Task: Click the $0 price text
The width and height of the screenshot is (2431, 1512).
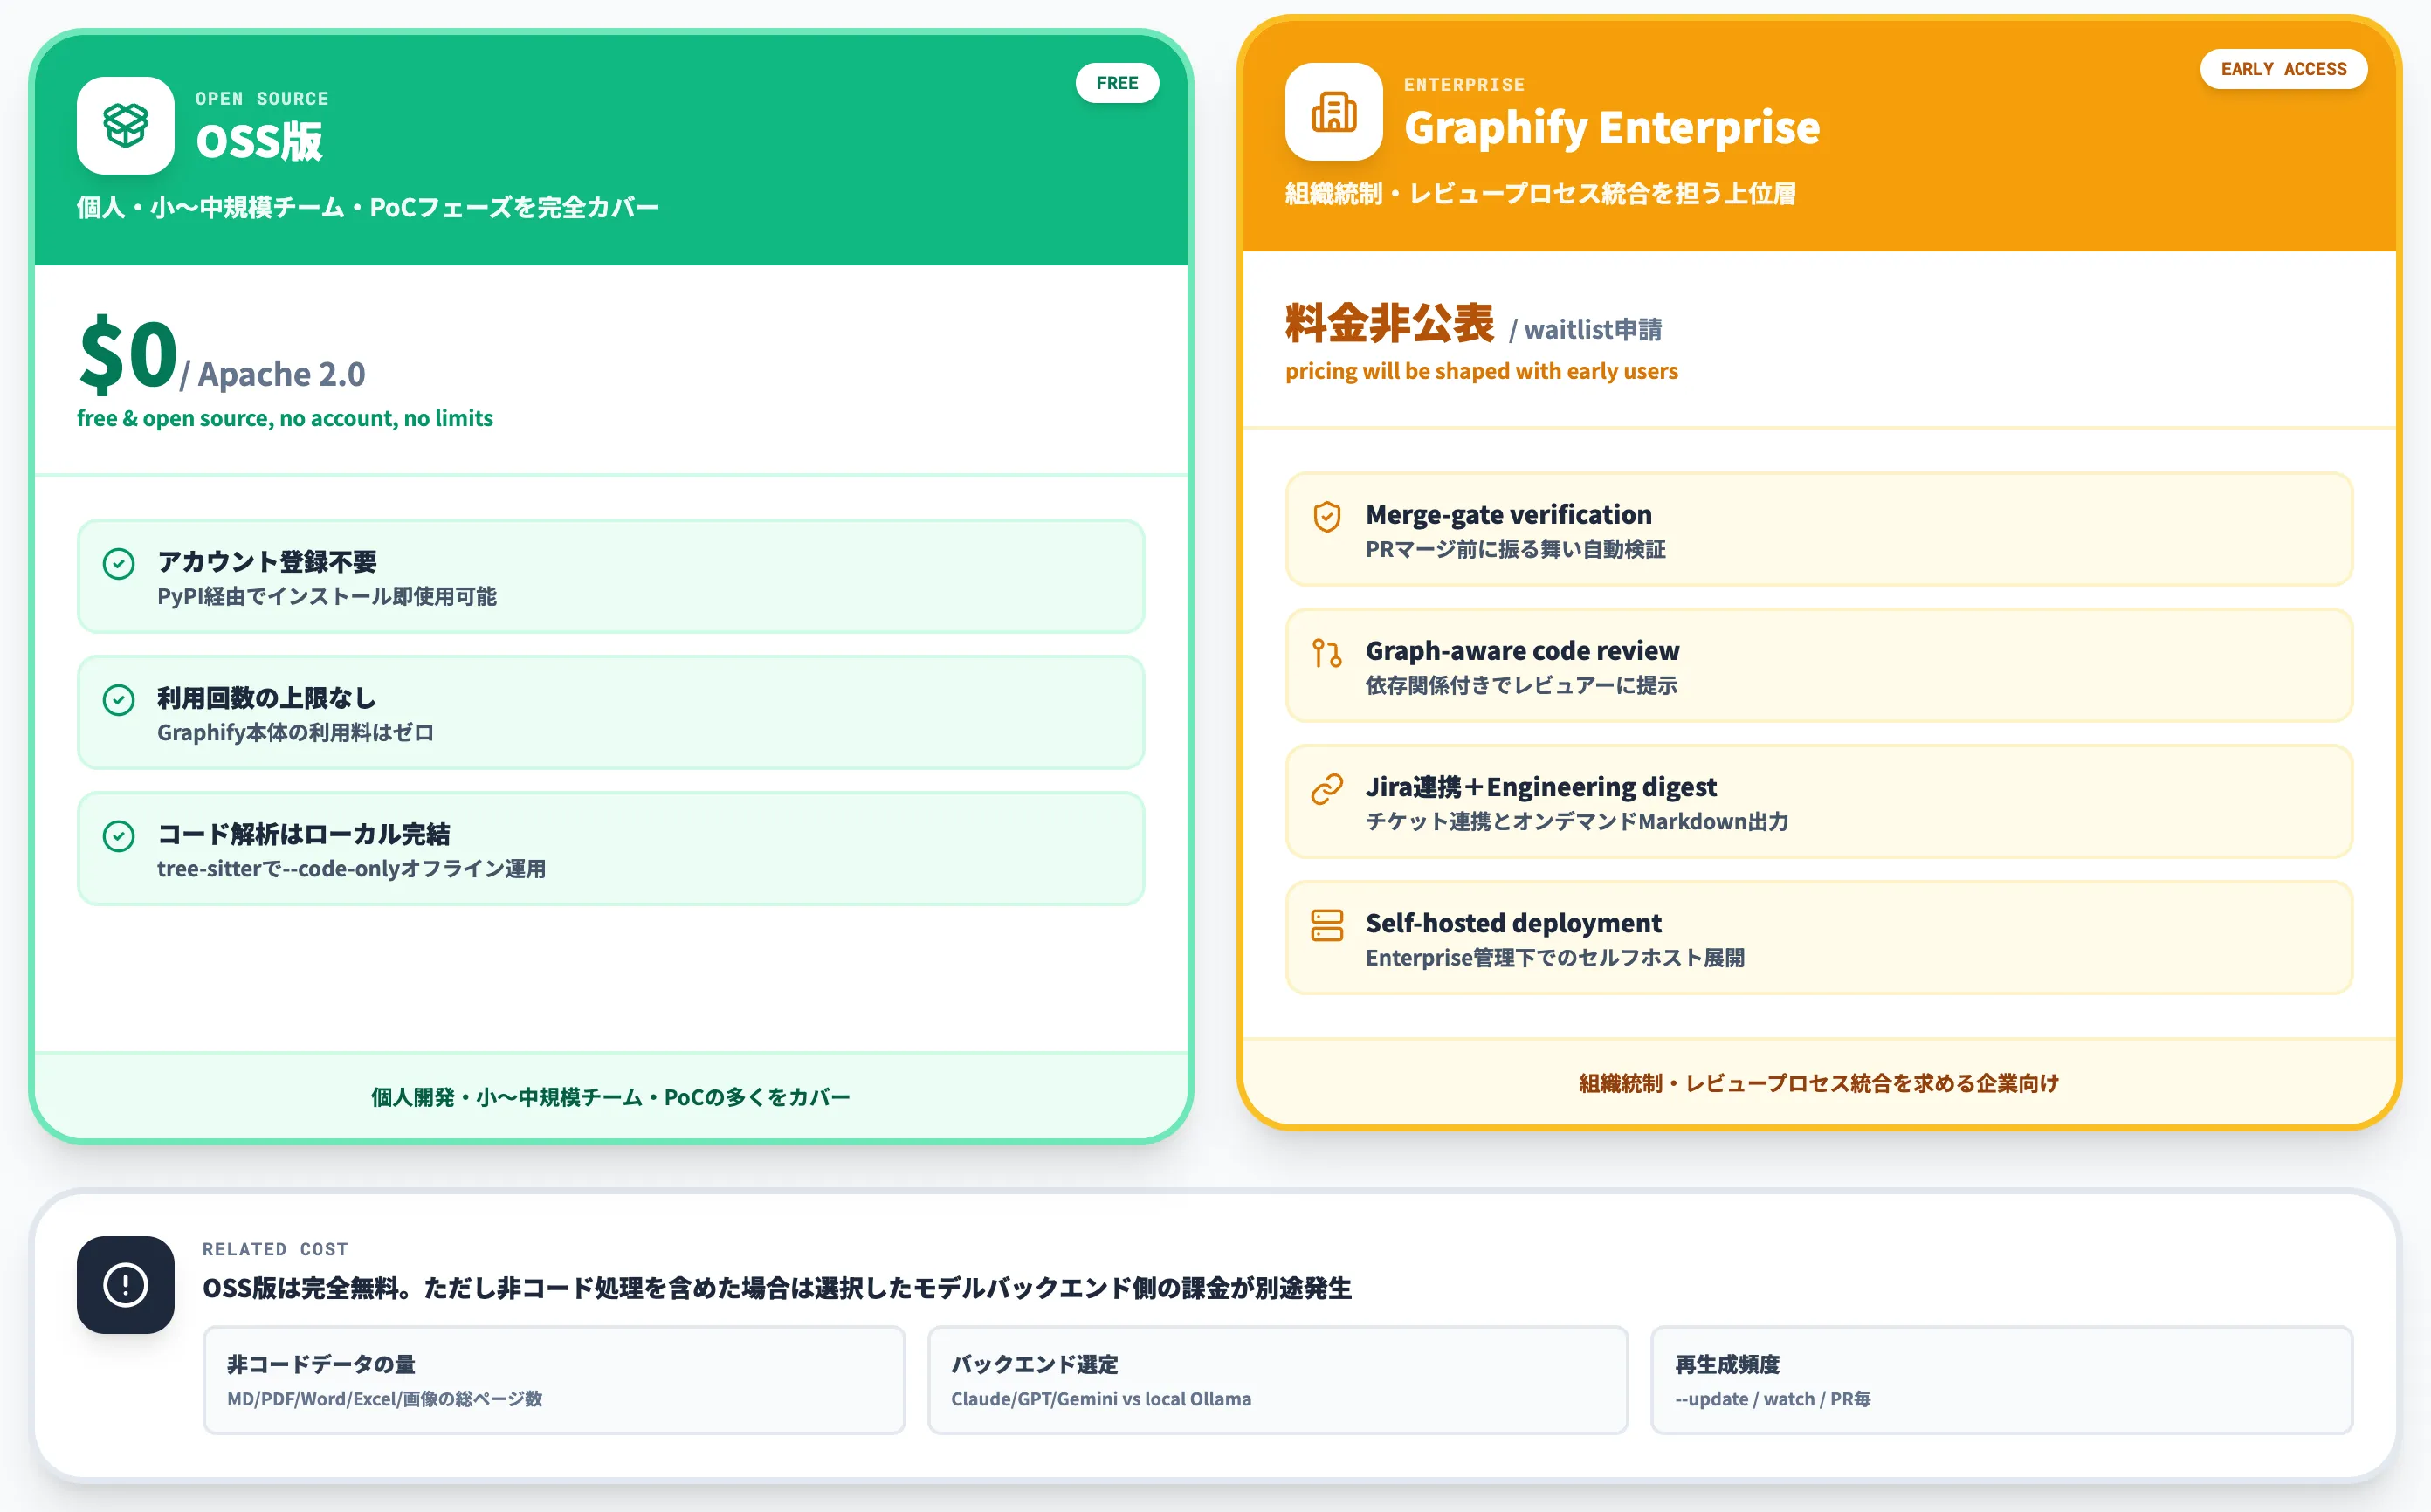Action: coord(128,354)
